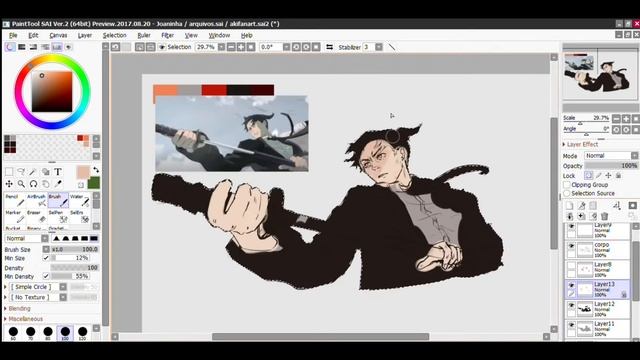This screenshot has width=640, height=360.
Task: Select the Move tool
Action: 9,184
